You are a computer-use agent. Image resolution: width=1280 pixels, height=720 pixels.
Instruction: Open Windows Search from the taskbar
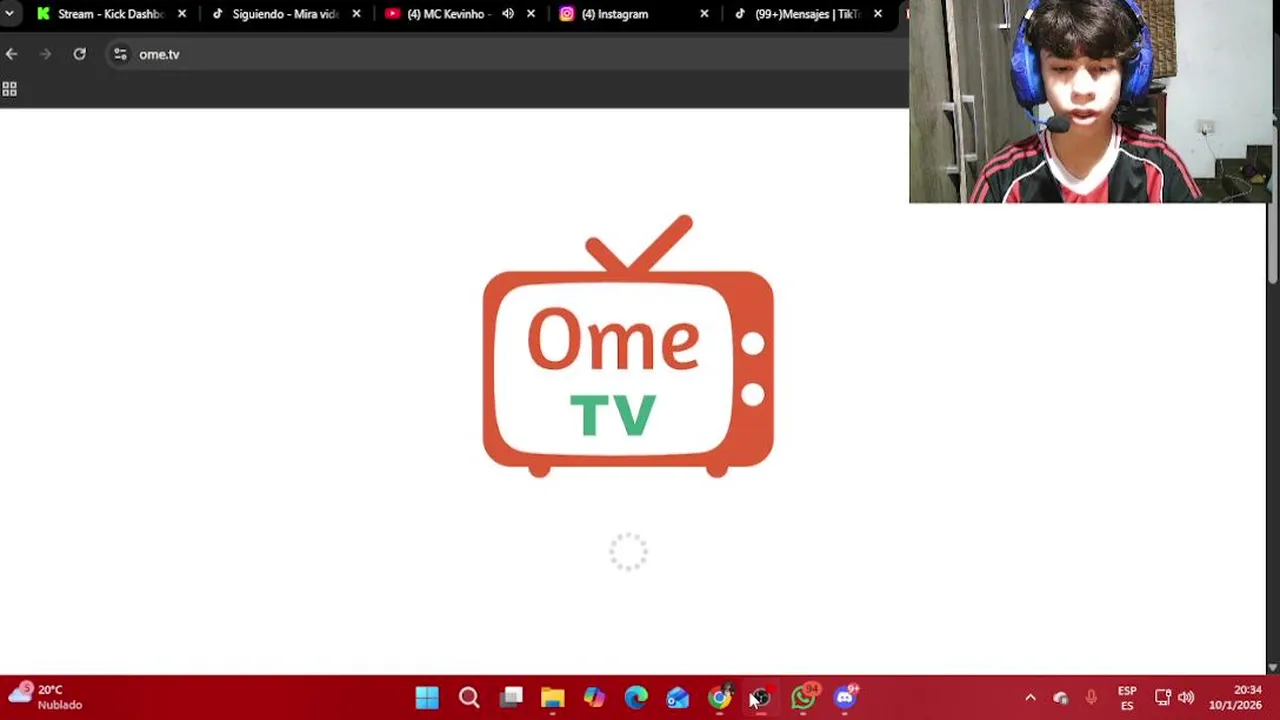click(469, 697)
